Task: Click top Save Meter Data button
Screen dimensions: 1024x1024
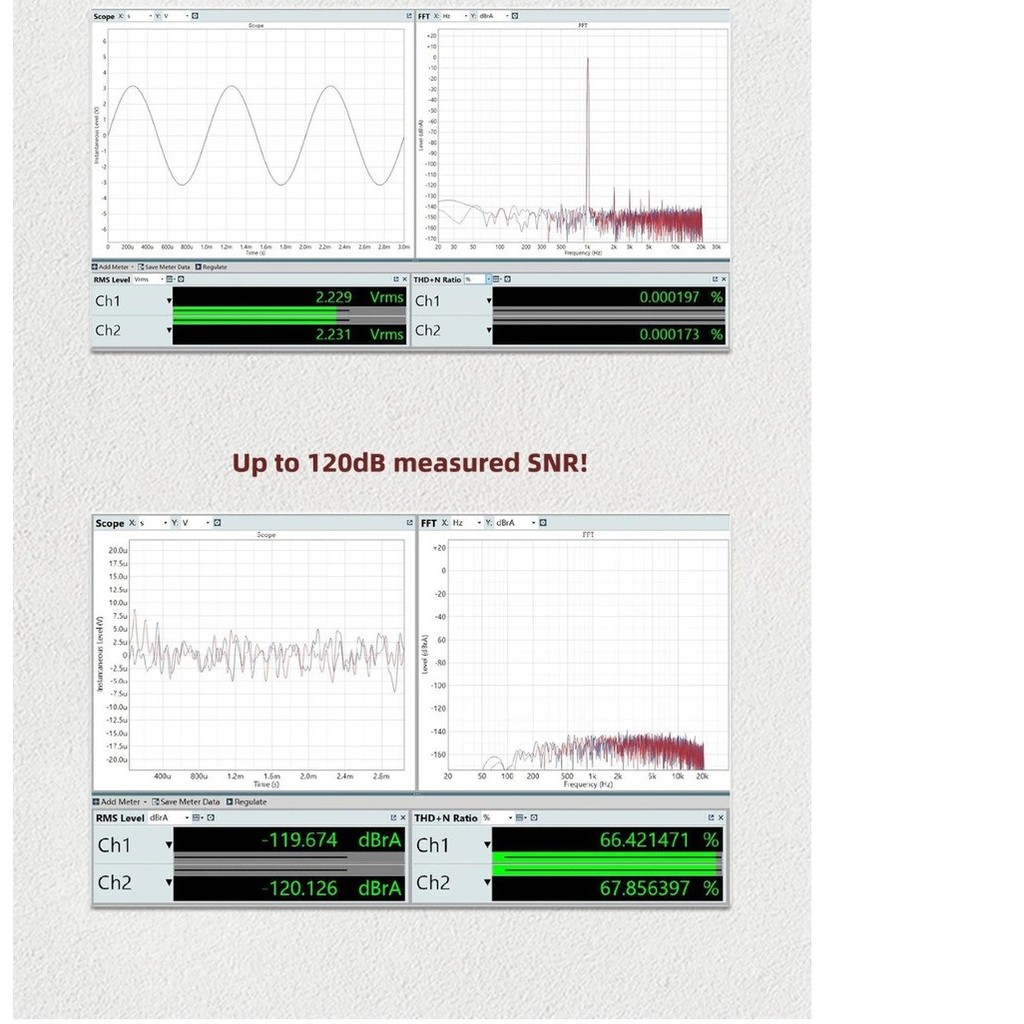Action: click(165, 267)
